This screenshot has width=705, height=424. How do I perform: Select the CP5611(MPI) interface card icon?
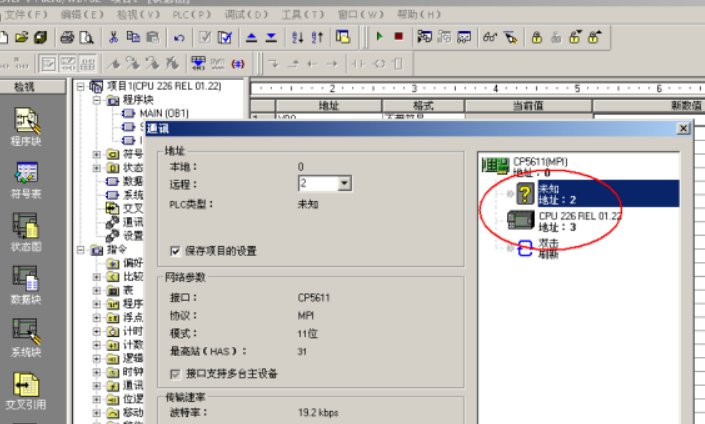pos(495,165)
